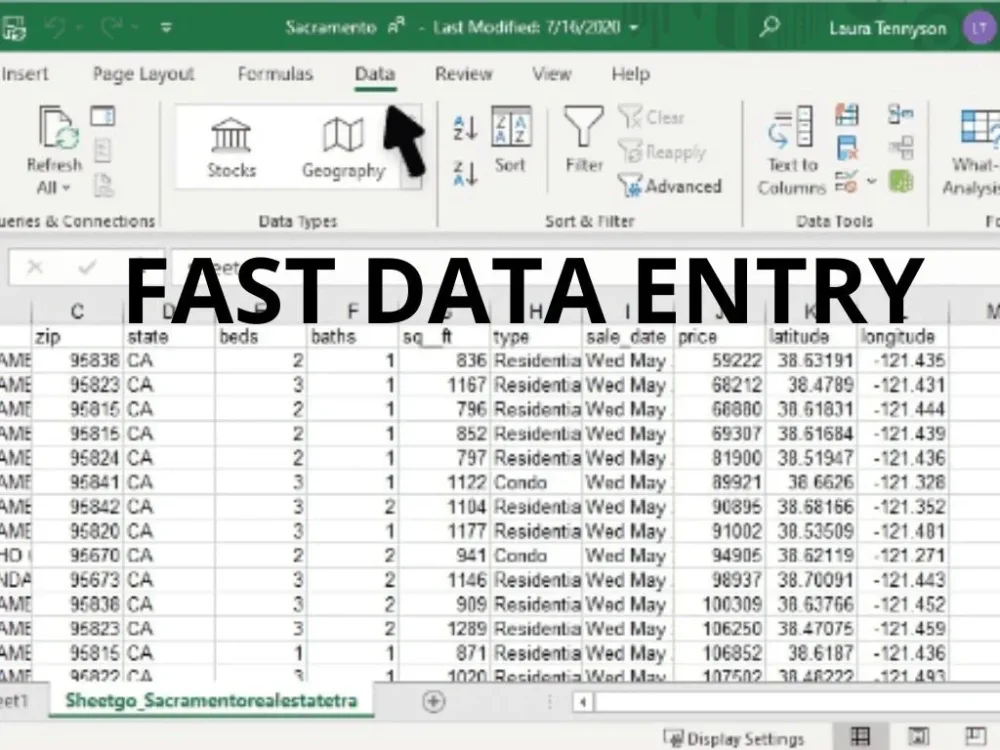Viewport: 1000px width, 750px height.
Task: Reapply the current filter
Action: pyautogui.click(x=662, y=152)
